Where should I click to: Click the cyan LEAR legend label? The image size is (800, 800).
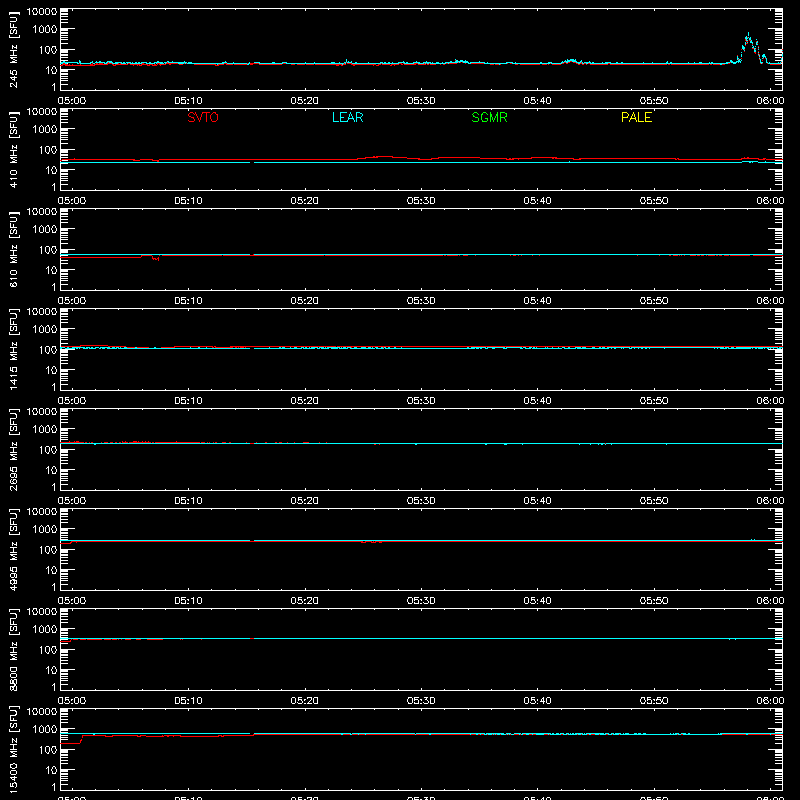pos(347,117)
